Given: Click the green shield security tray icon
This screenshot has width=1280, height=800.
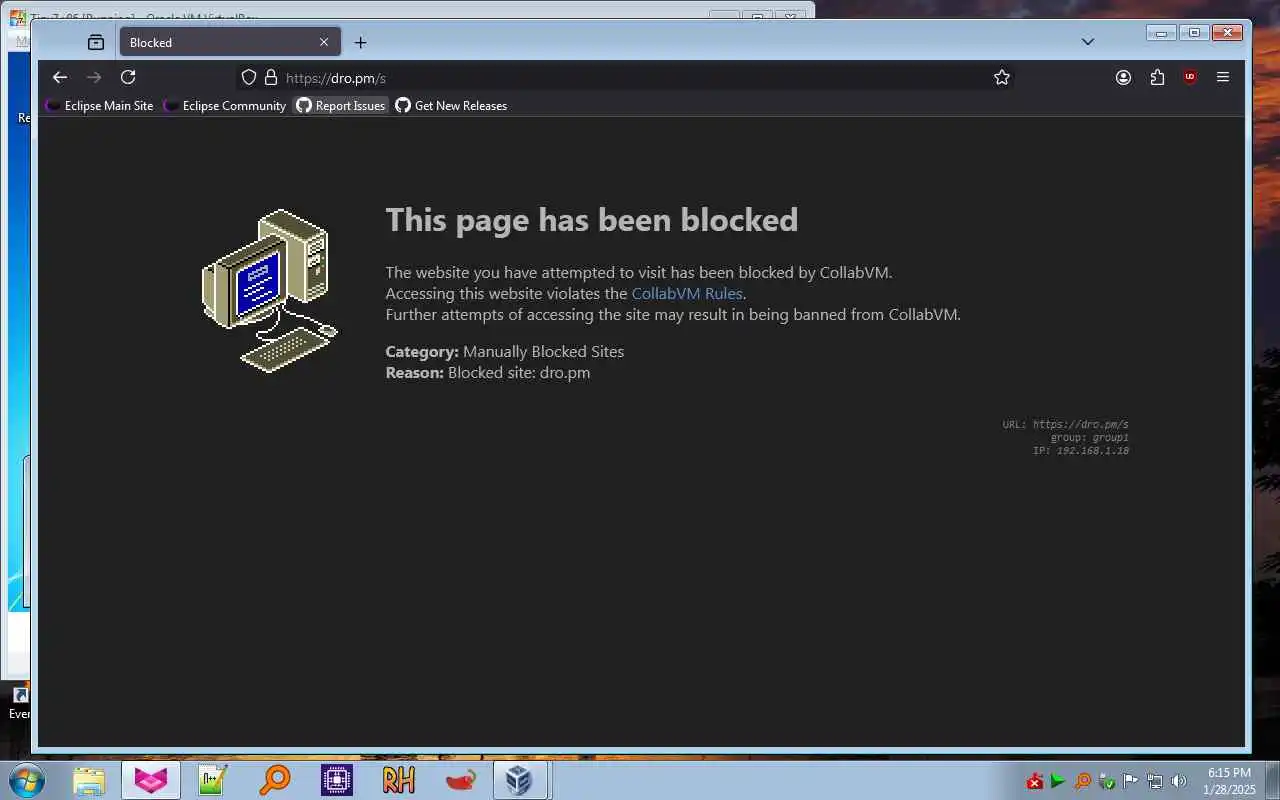Looking at the screenshot, I should [1107, 781].
